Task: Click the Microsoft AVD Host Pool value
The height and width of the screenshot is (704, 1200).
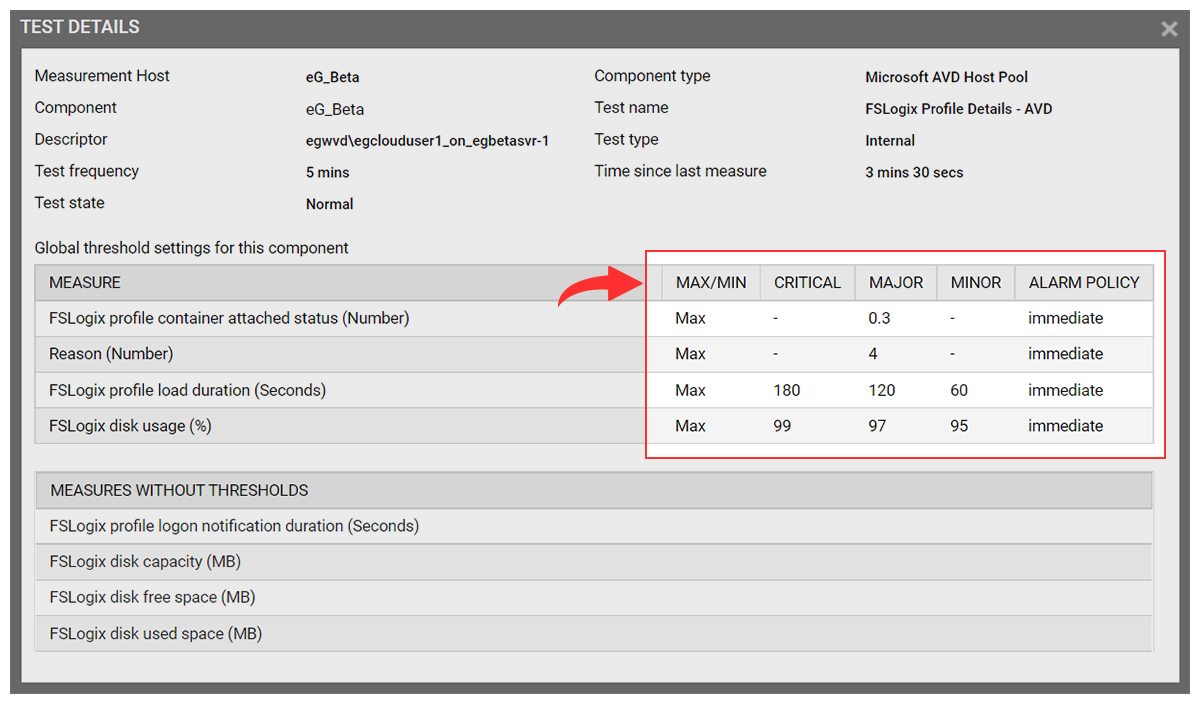Action: [946, 77]
